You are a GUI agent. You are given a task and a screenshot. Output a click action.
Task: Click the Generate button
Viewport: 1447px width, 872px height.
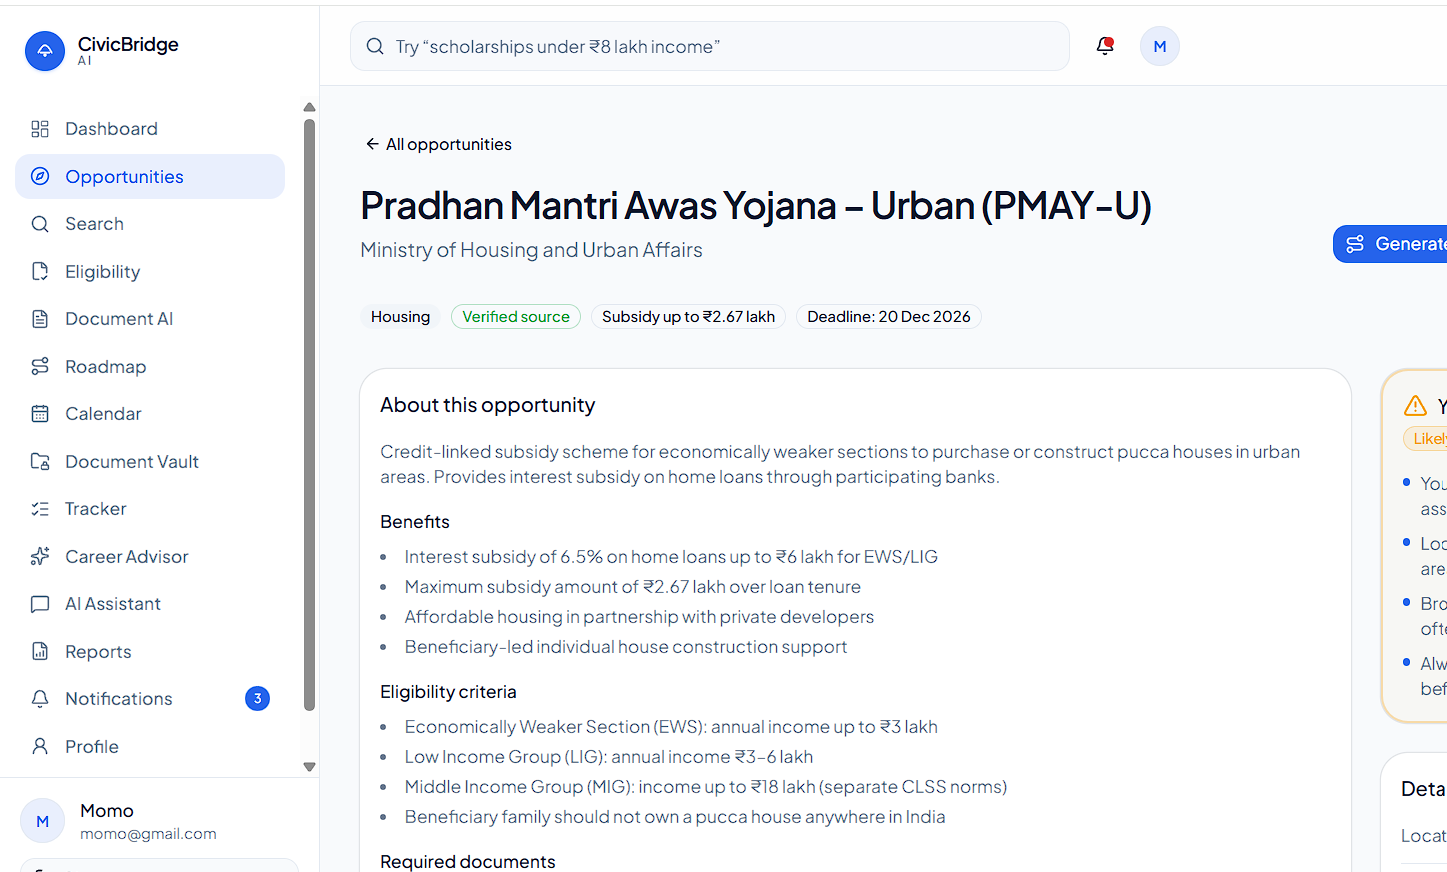[x=1391, y=244]
